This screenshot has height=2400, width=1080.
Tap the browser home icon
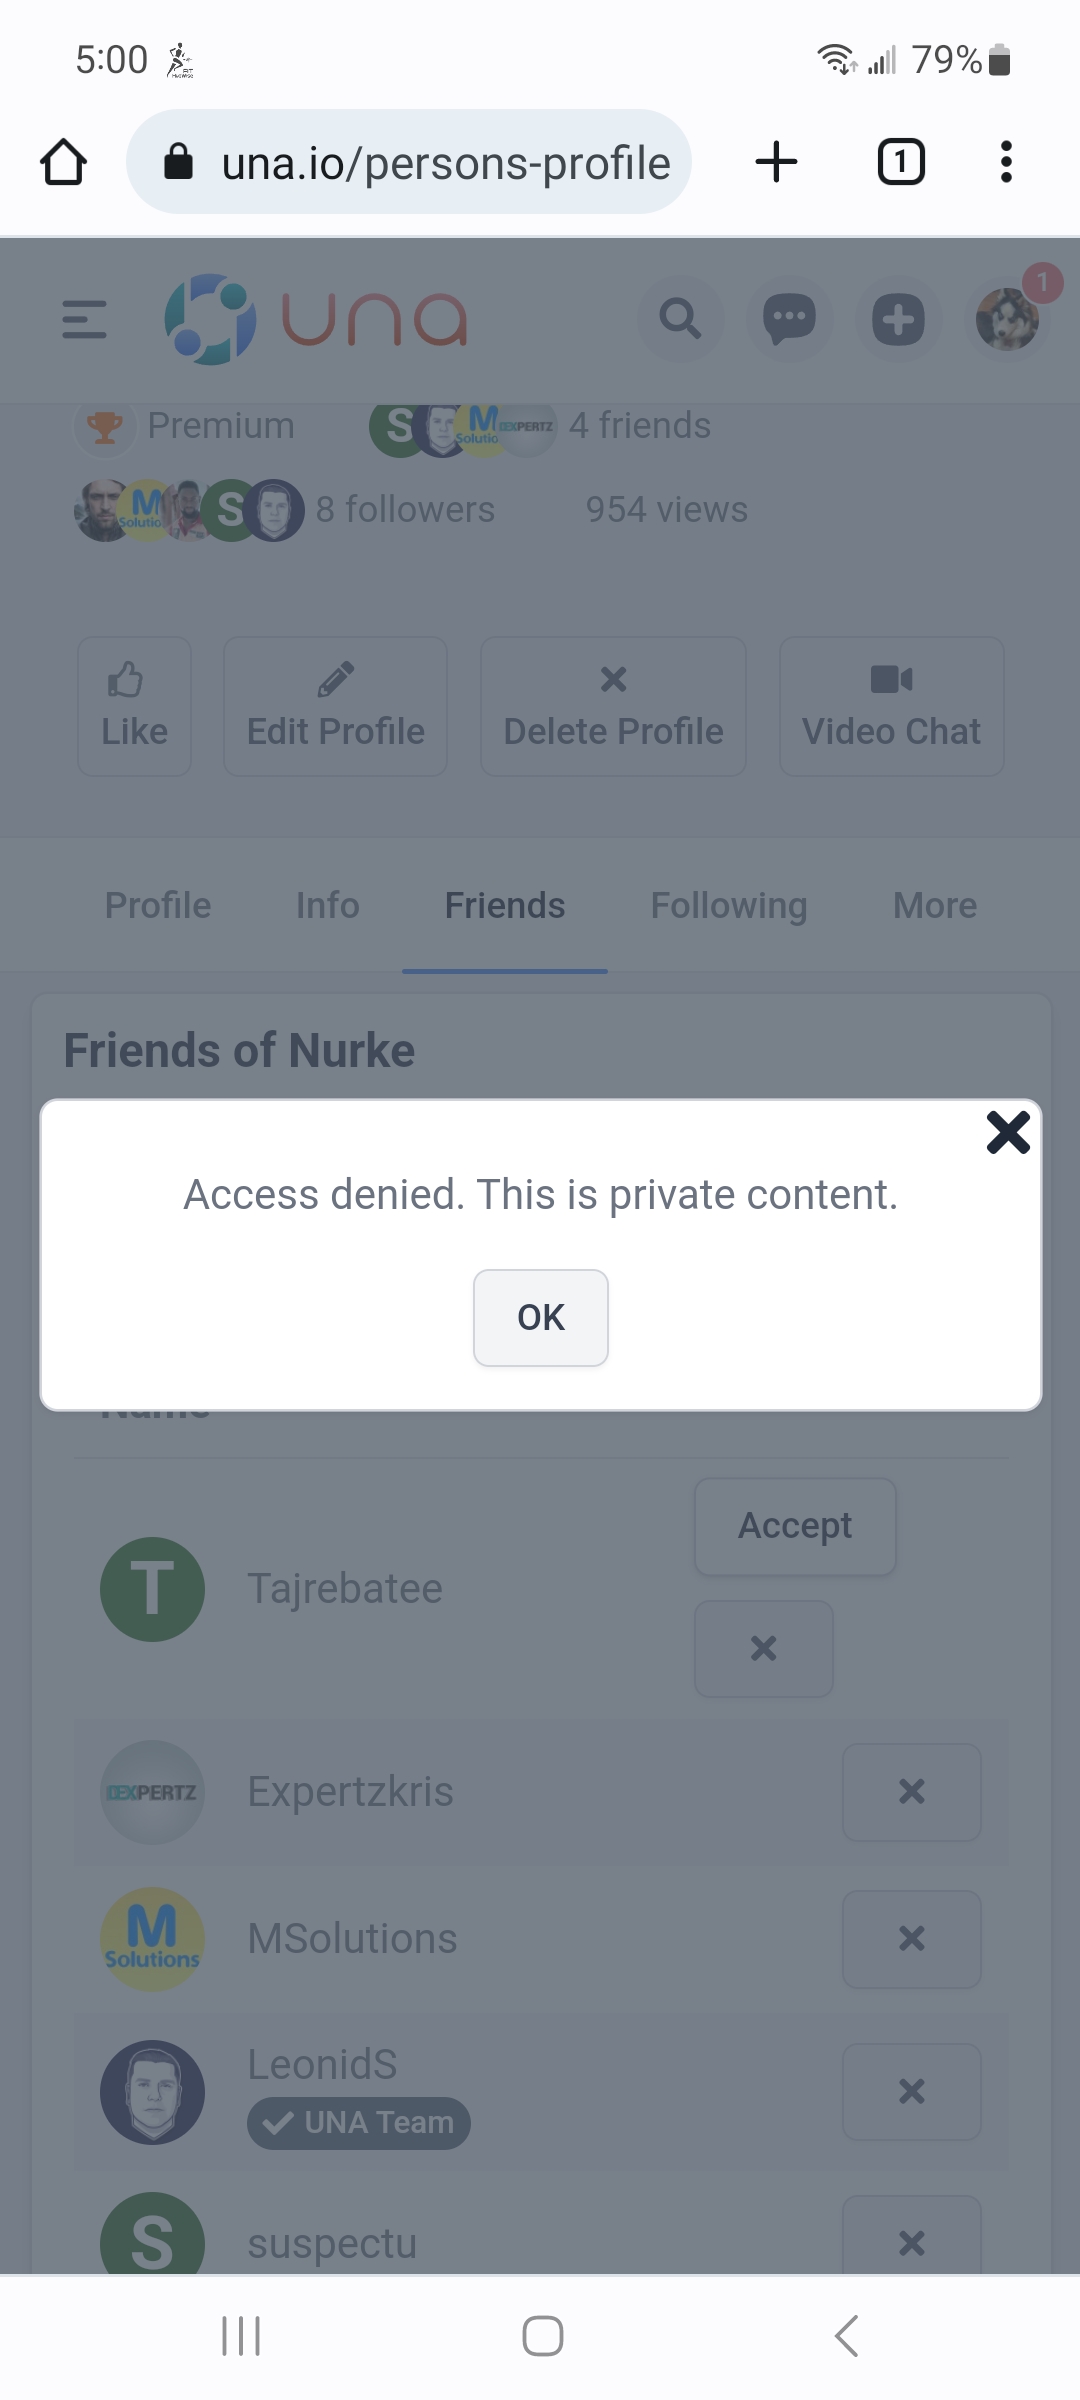coord(63,162)
